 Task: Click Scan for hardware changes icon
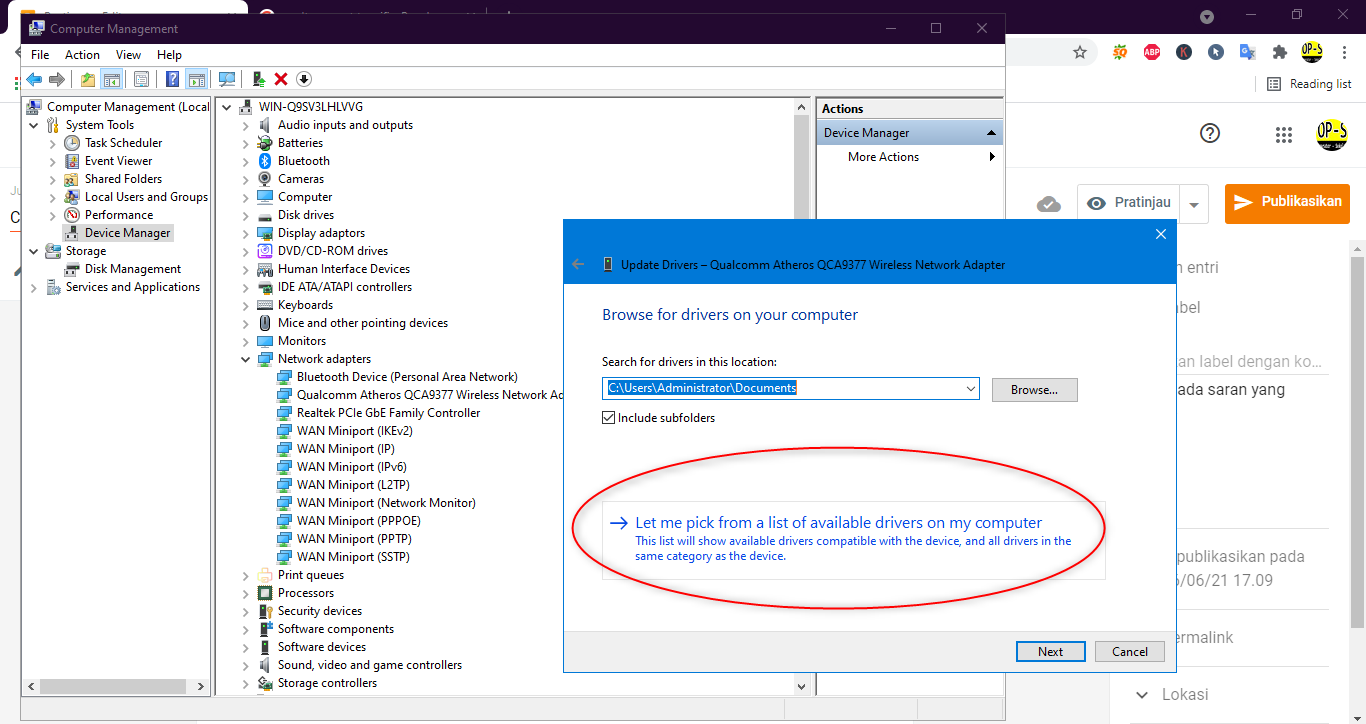click(x=227, y=79)
